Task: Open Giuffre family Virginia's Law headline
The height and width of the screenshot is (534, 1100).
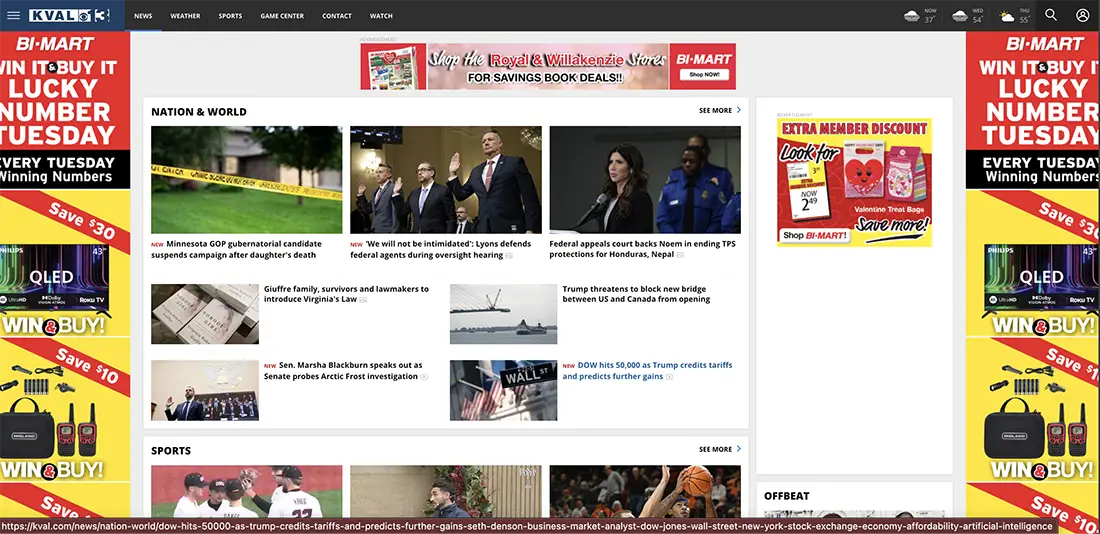Action: pos(347,294)
